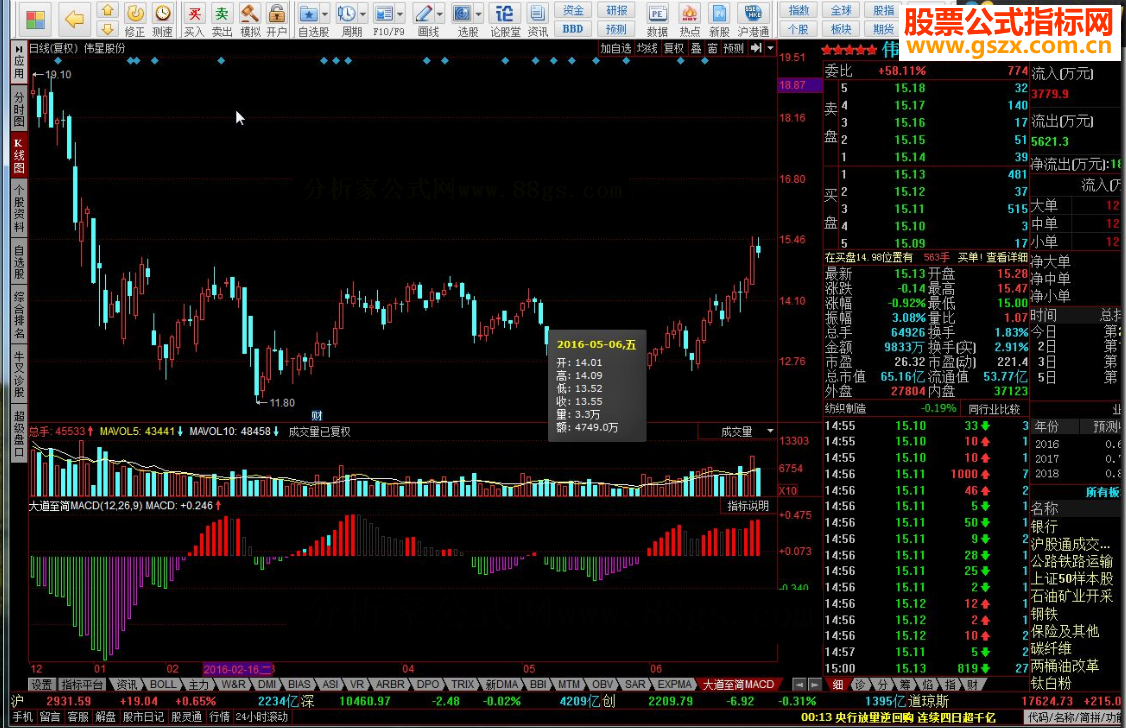The image size is (1126, 728).
Task: Click the 沪港通 Shanghai-HK connect icon
Action: [753, 20]
